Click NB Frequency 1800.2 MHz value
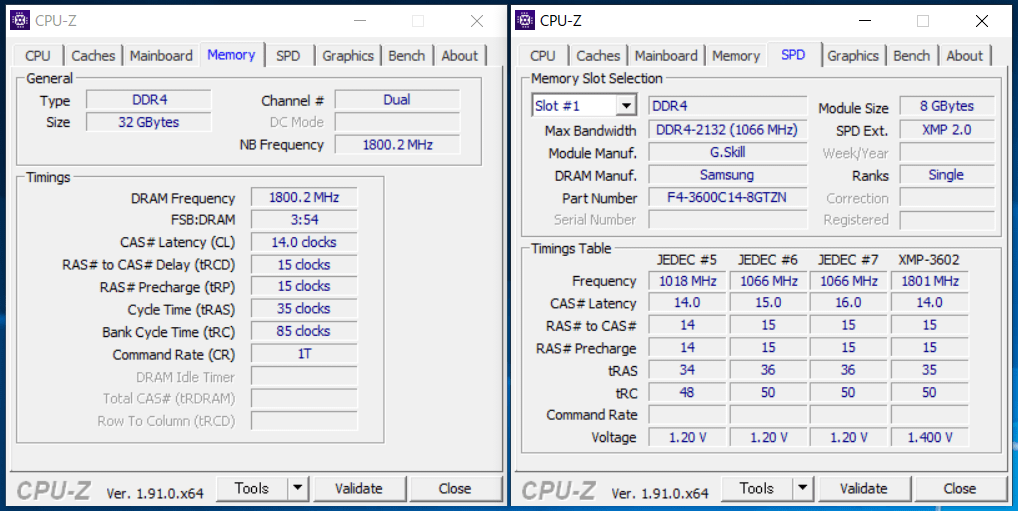The height and width of the screenshot is (511, 1018). (x=397, y=144)
